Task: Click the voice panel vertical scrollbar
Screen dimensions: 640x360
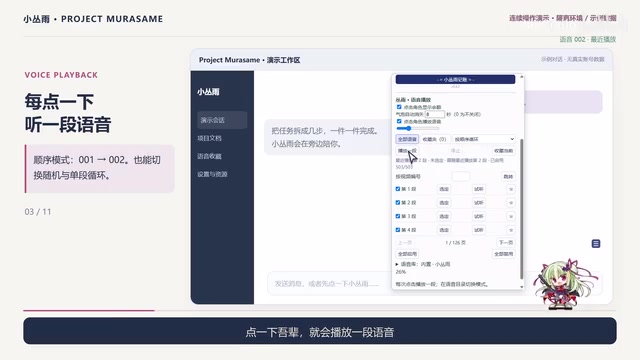Action: (522, 208)
